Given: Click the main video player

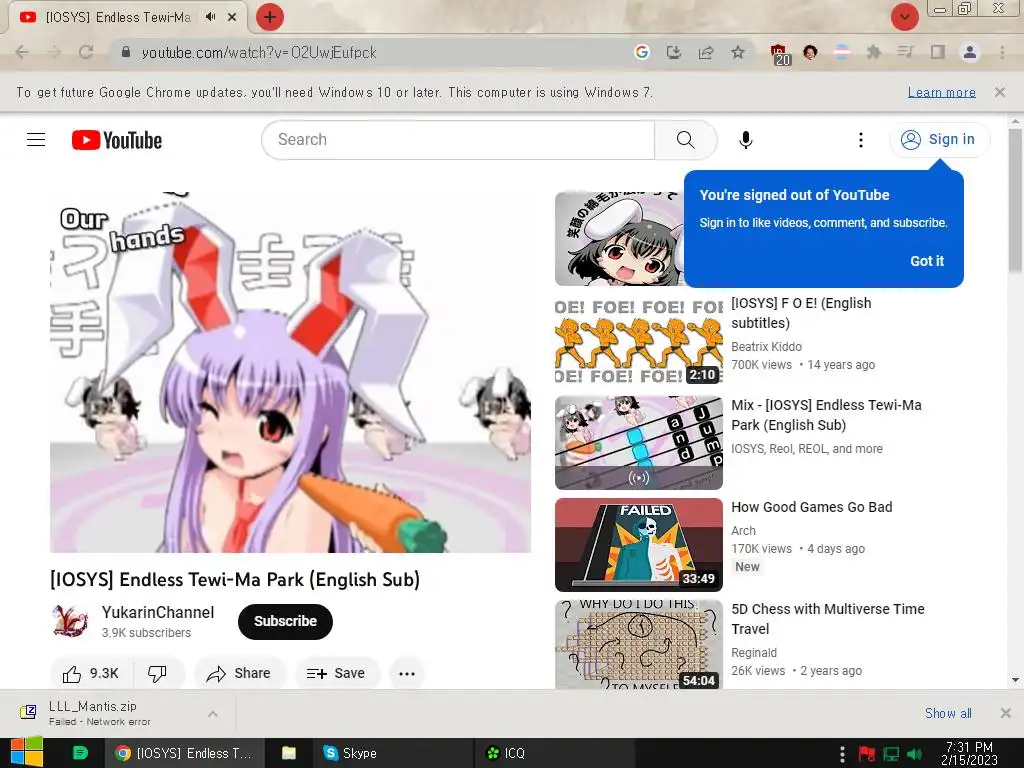Looking at the screenshot, I should pos(291,372).
